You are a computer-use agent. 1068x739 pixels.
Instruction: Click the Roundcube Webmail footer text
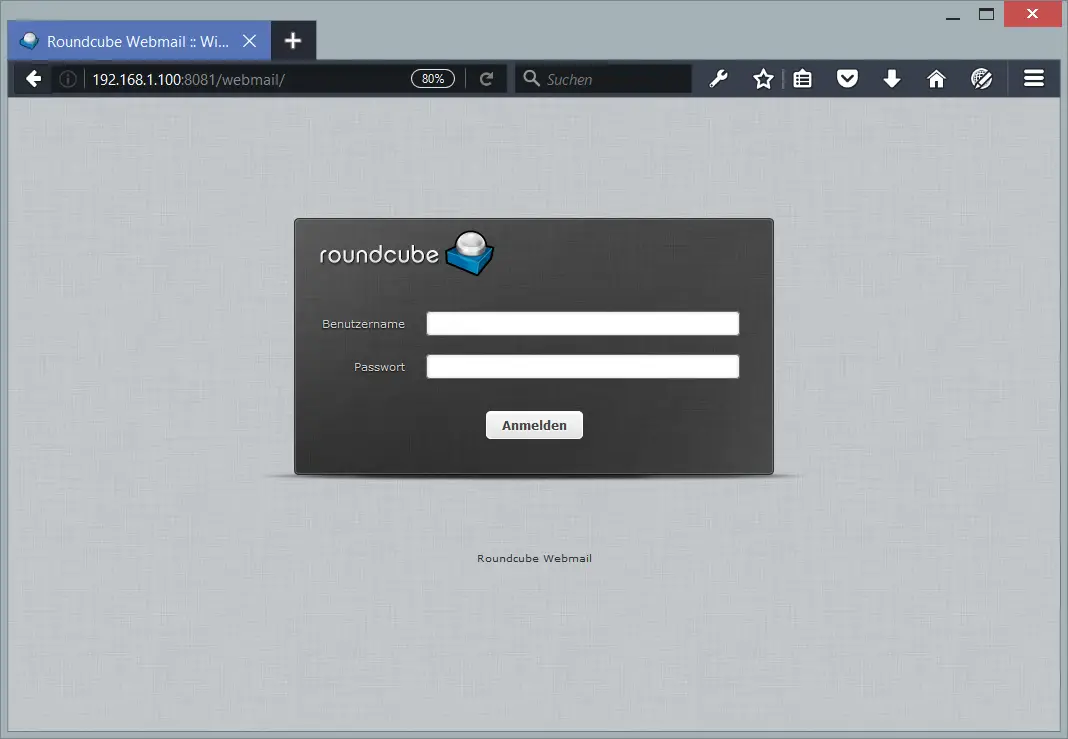point(534,559)
